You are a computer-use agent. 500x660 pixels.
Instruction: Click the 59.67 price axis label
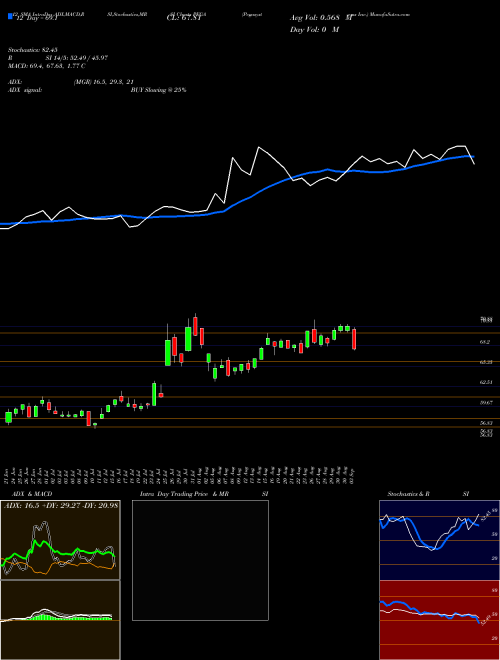487,403
